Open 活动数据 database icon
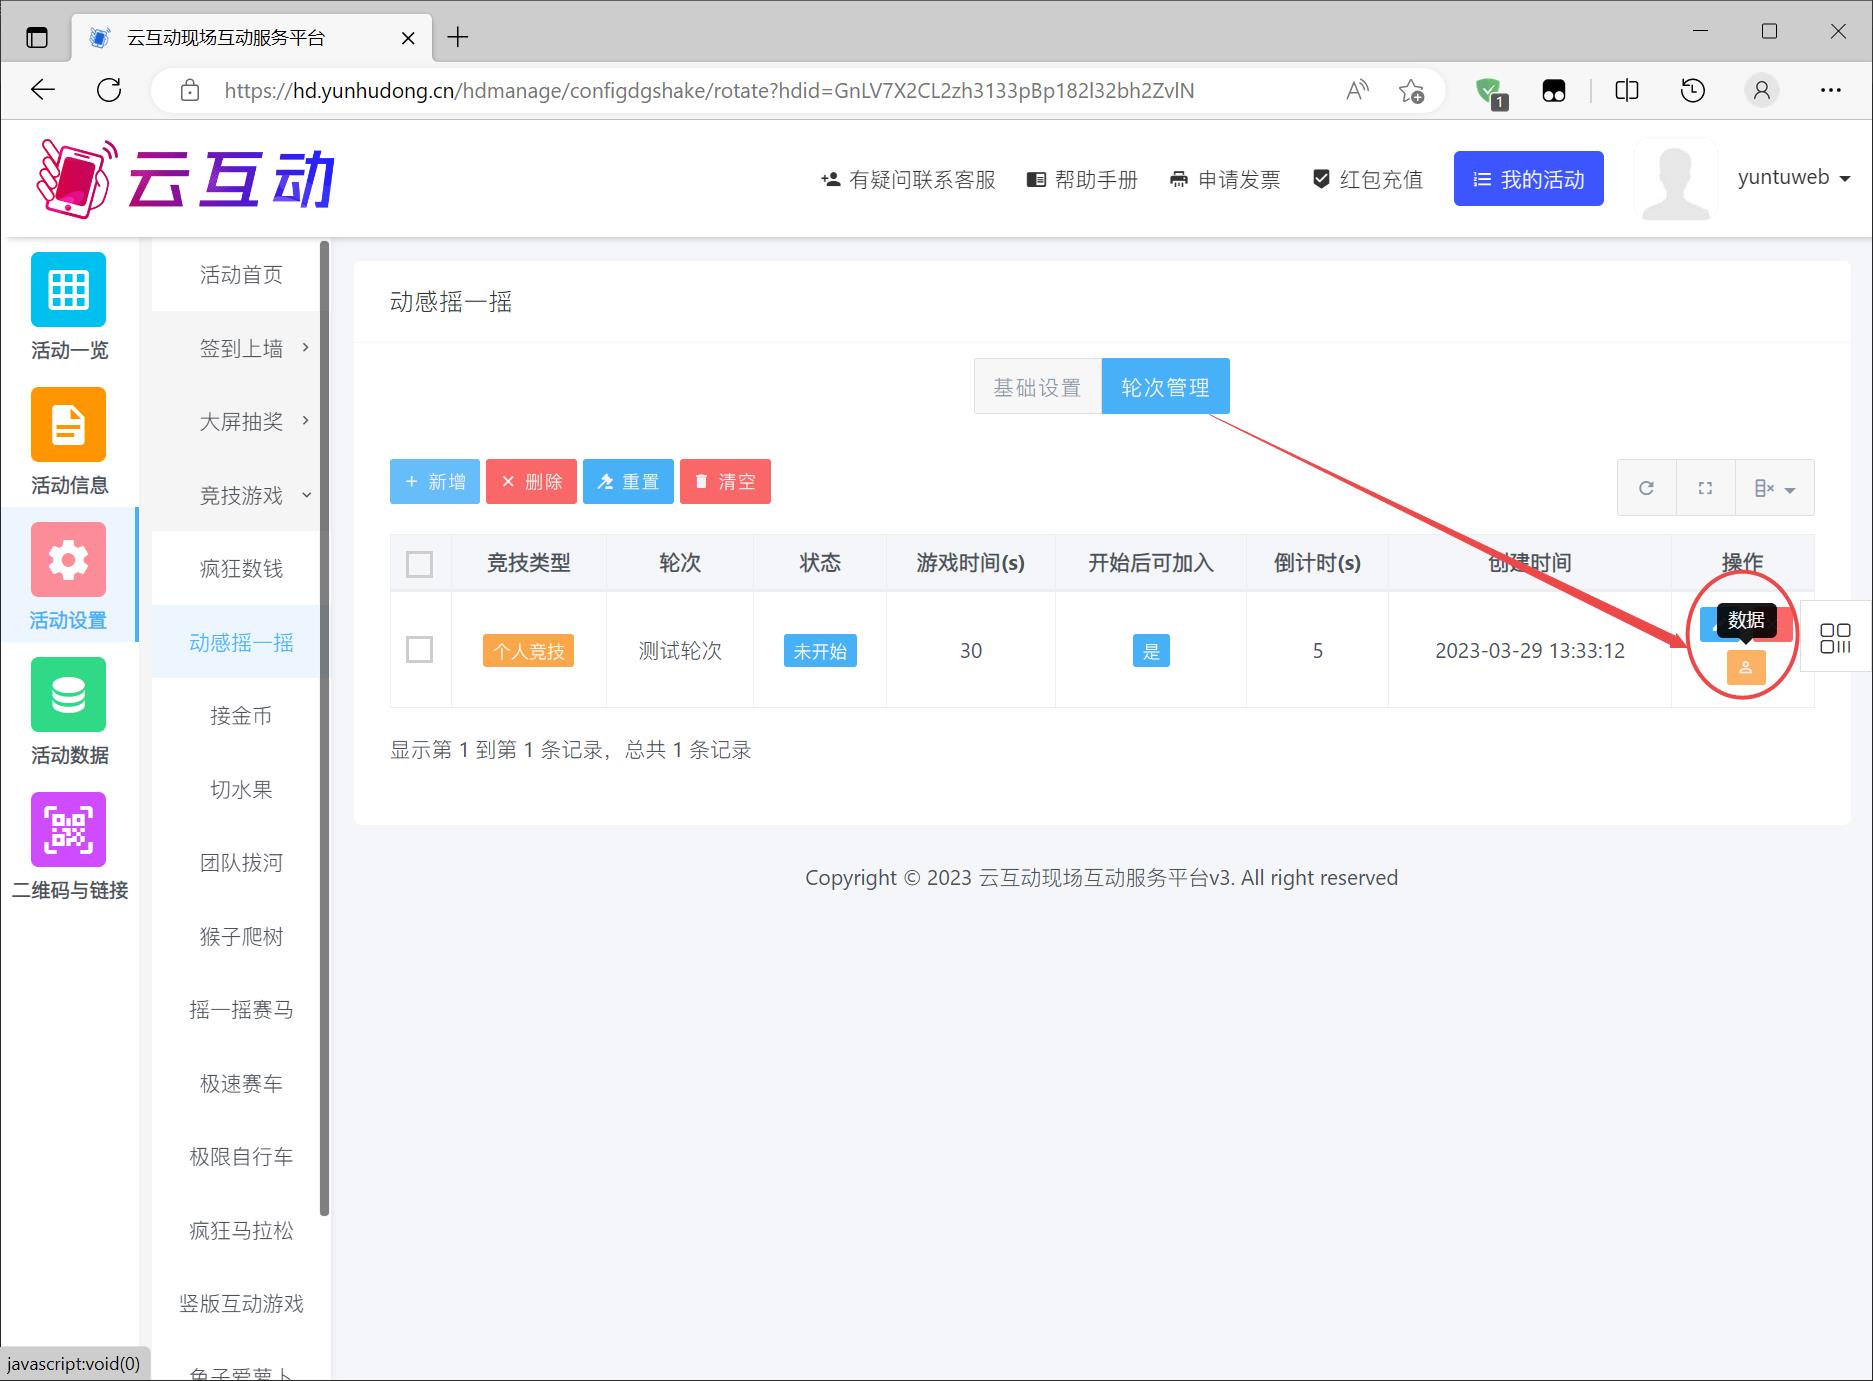The width and height of the screenshot is (1873, 1381). click(68, 695)
